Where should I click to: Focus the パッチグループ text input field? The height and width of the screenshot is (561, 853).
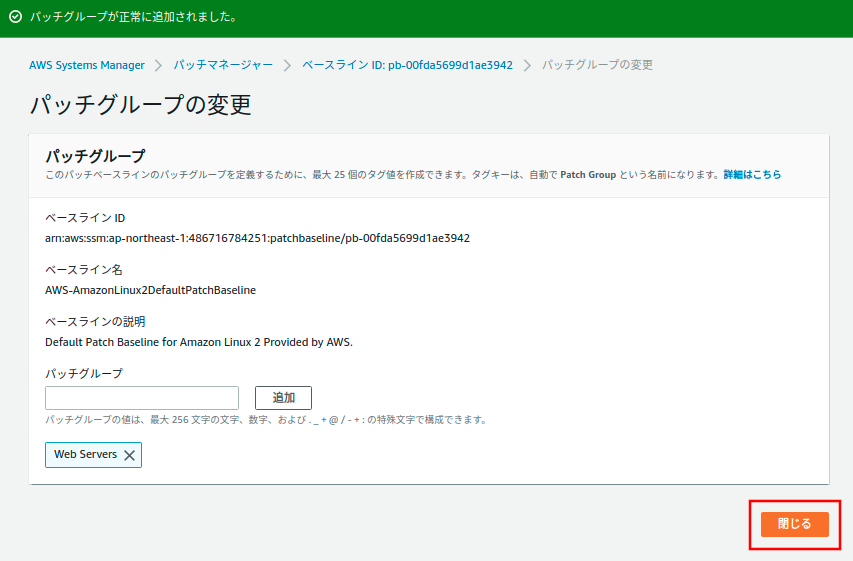coord(142,398)
